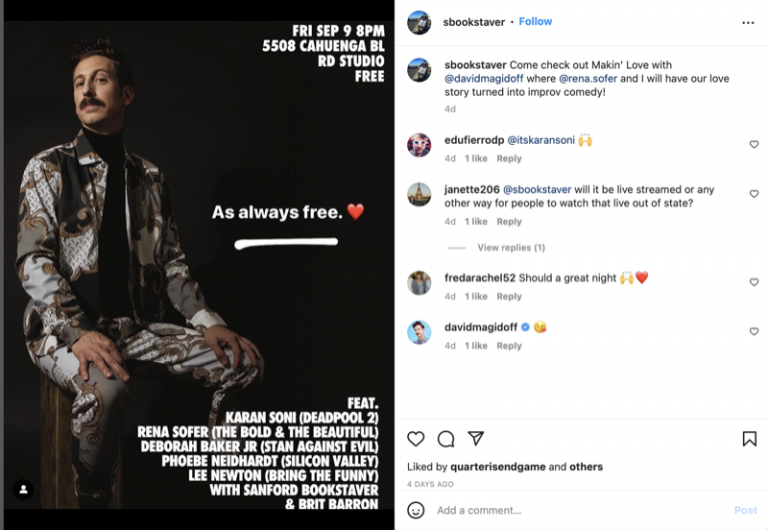View the others who liked the post
The image size is (768, 530).
(x=586, y=467)
